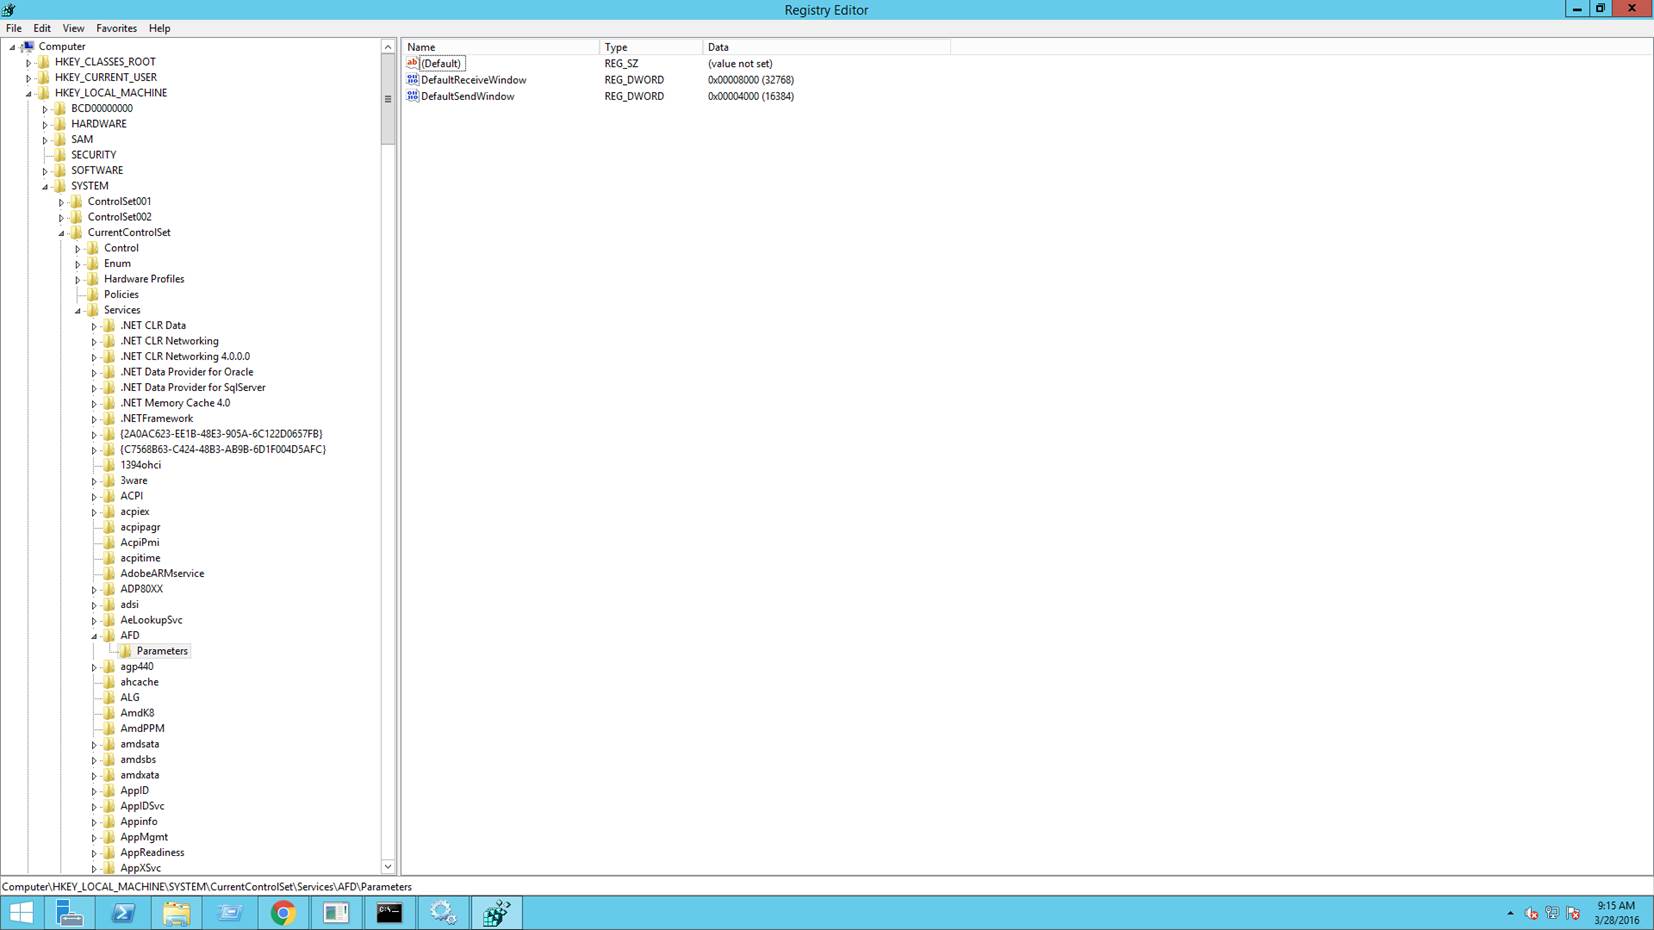Viewport: 1654px width, 930px height.
Task: Click the tree pane scroll down arrow
Action: pyautogui.click(x=388, y=867)
